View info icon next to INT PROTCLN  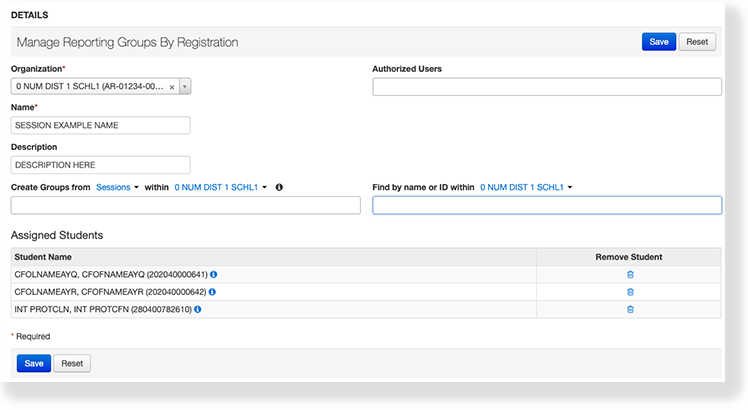pyautogui.click(x=200, y=310)
